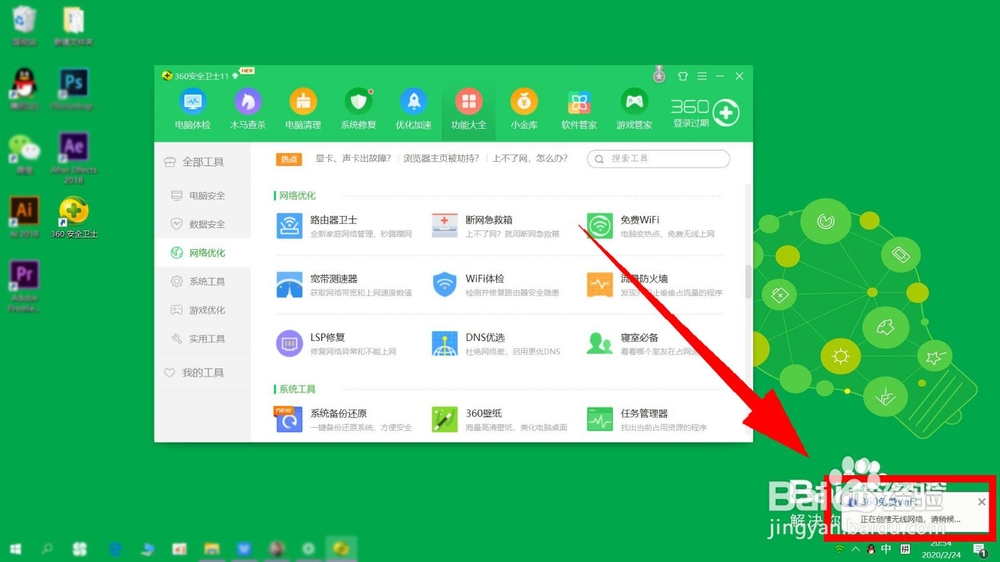This screenshot has width=1000, height=562.
Task: Select 数据安全 category
Action: pyautogui.click(x=202, y=225)
